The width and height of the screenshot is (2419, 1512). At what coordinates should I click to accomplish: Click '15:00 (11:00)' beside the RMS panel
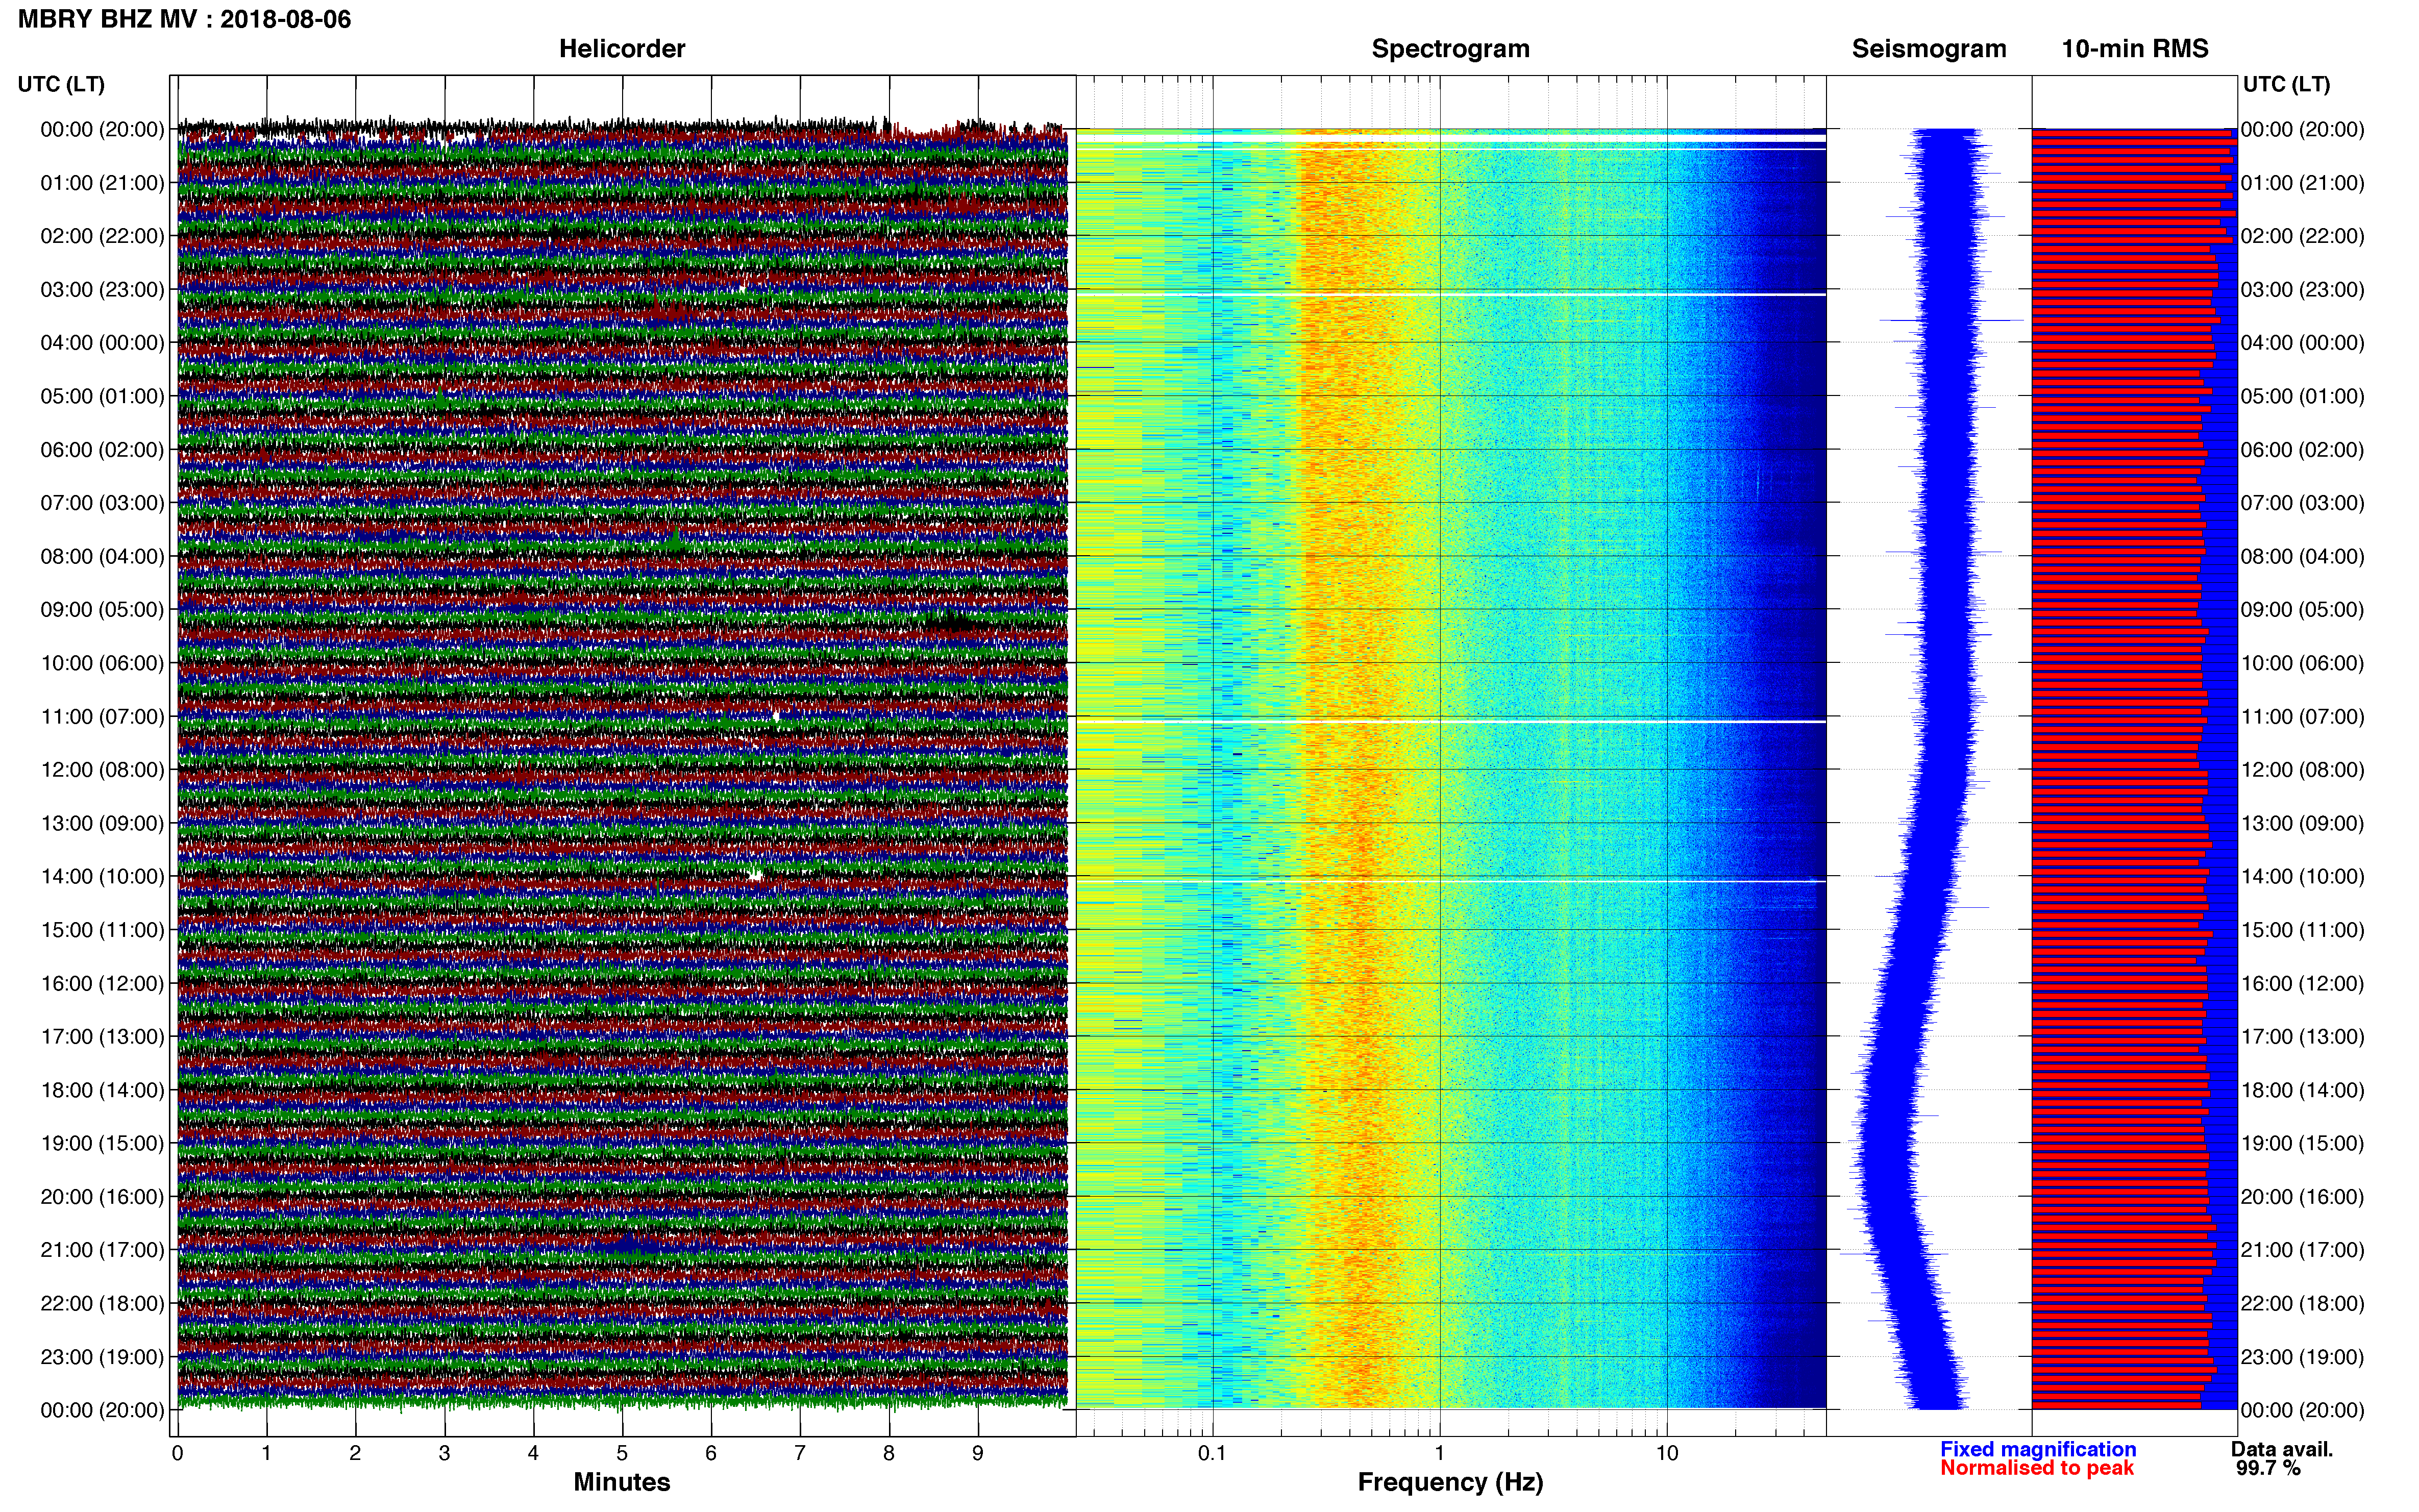pyautogui.click(x=2302, y=930)
